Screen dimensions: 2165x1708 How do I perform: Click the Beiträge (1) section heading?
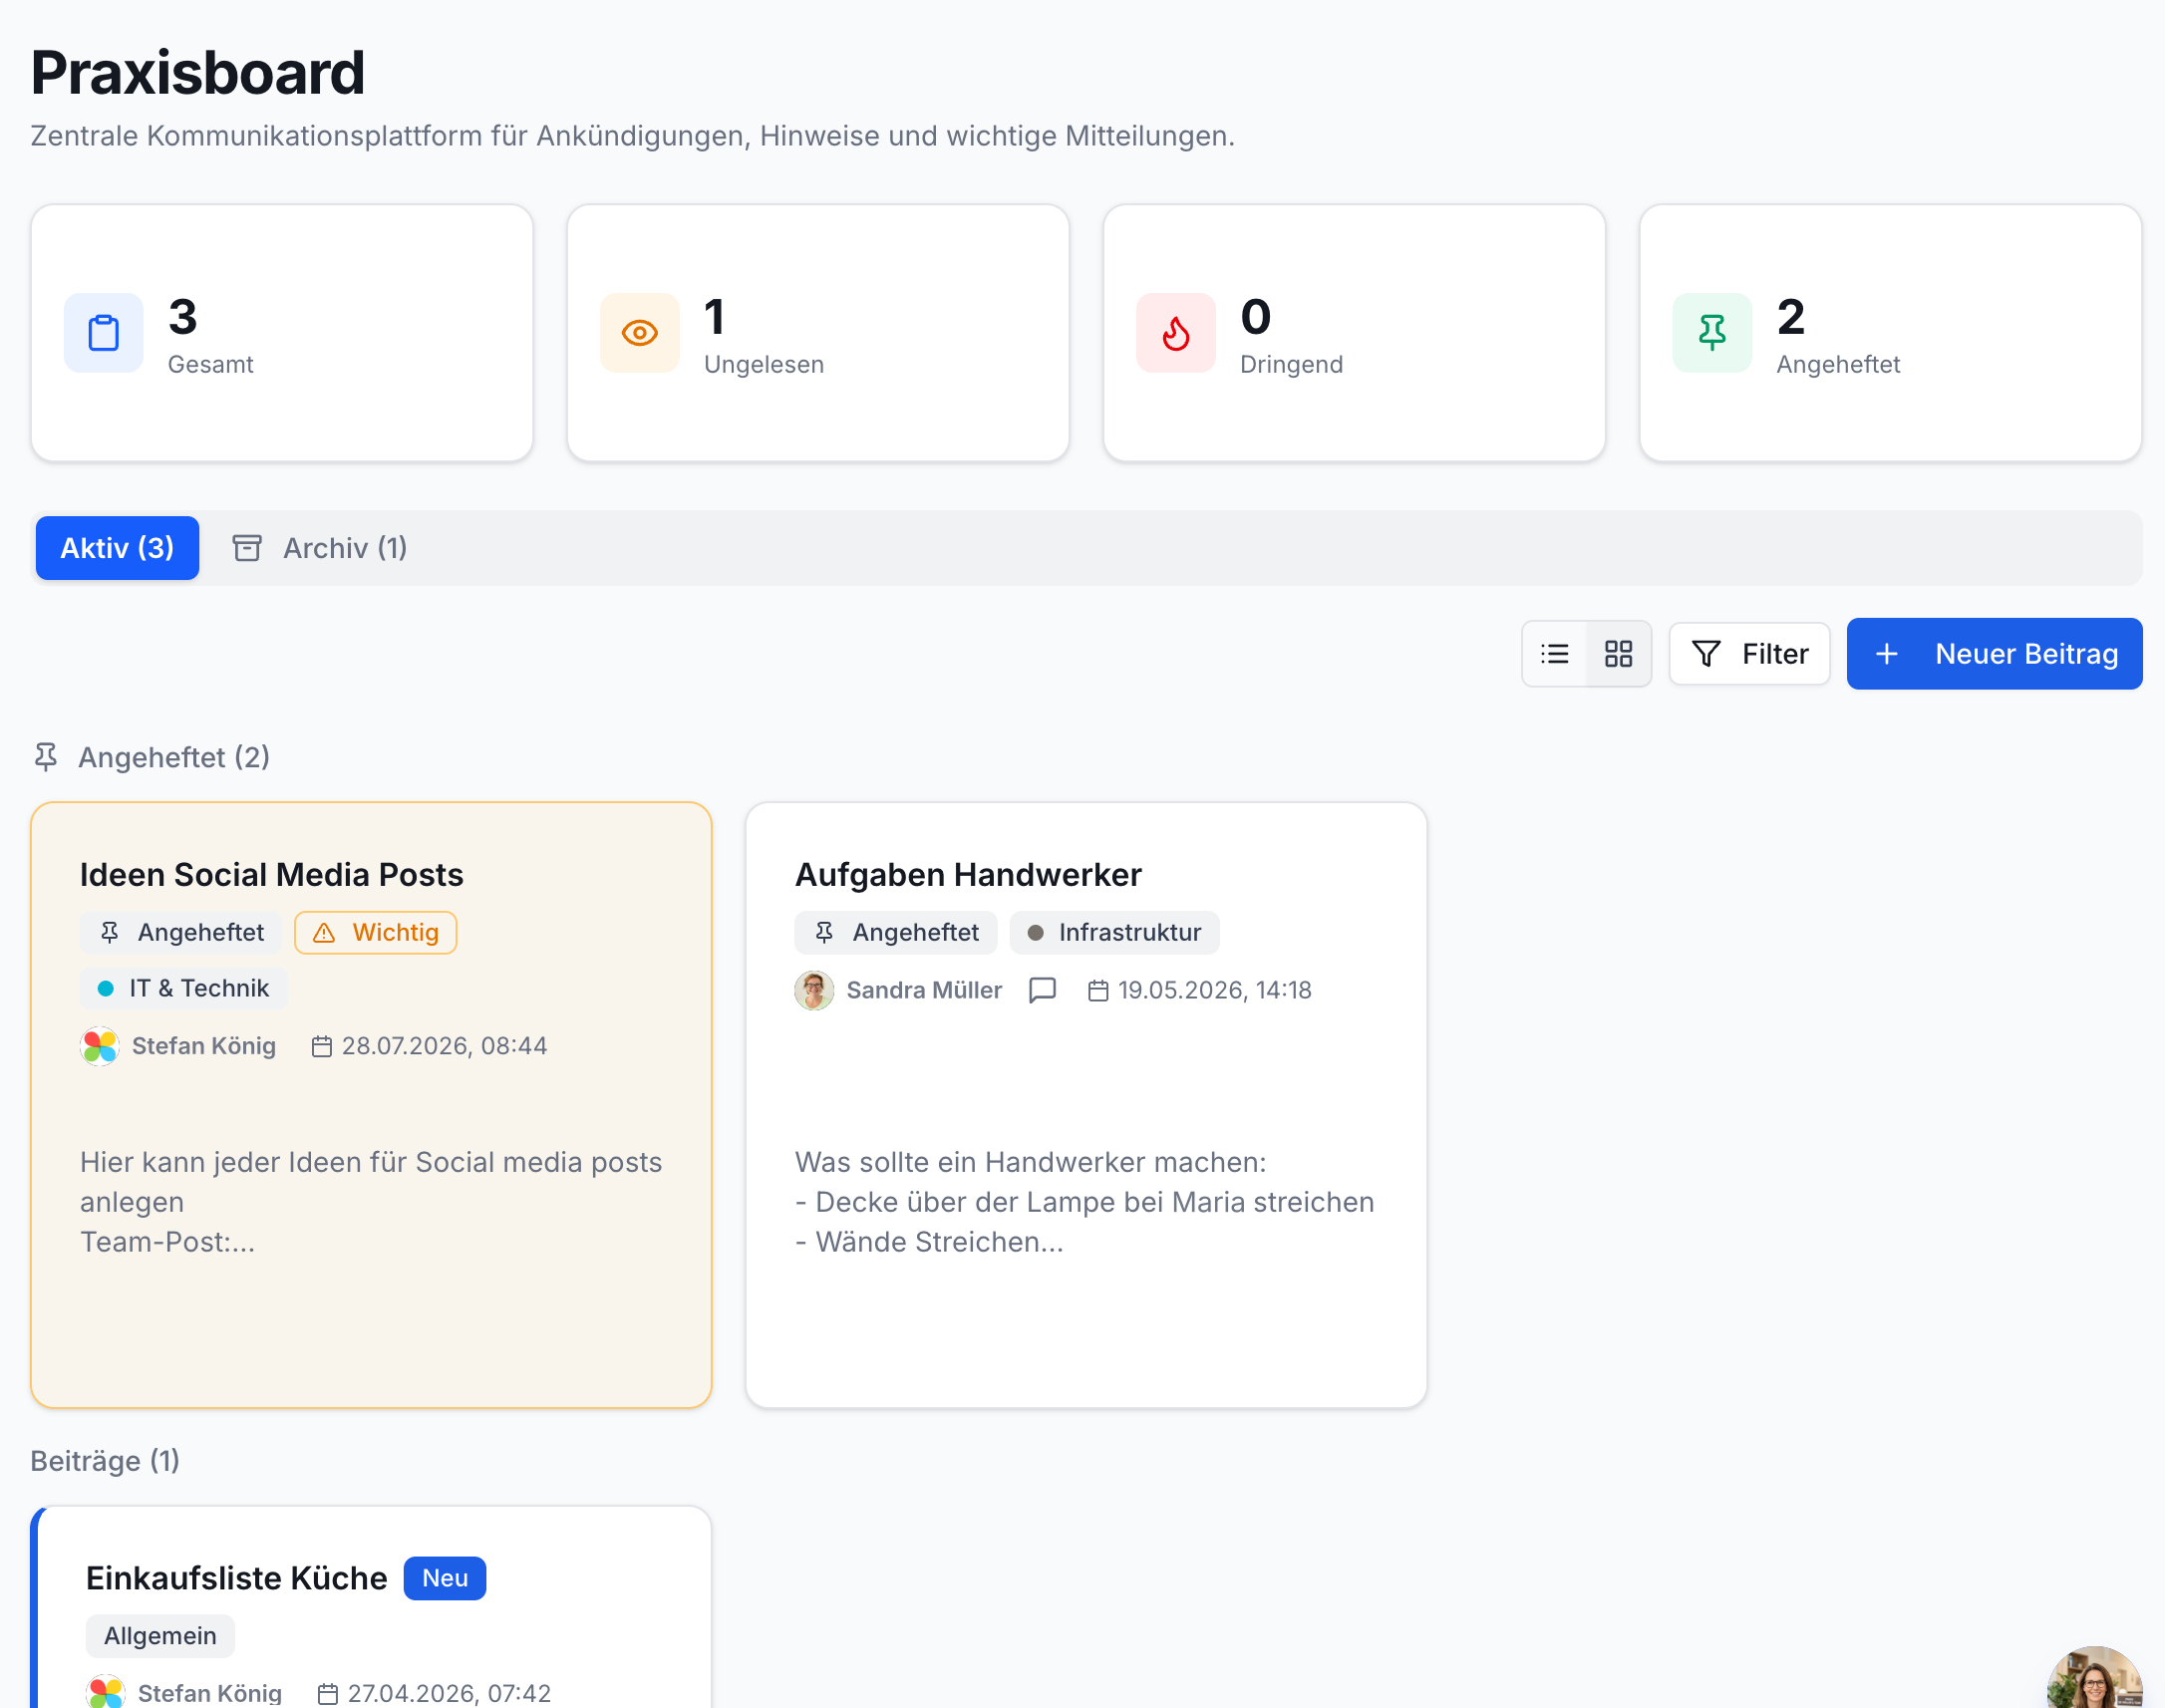105,1461
